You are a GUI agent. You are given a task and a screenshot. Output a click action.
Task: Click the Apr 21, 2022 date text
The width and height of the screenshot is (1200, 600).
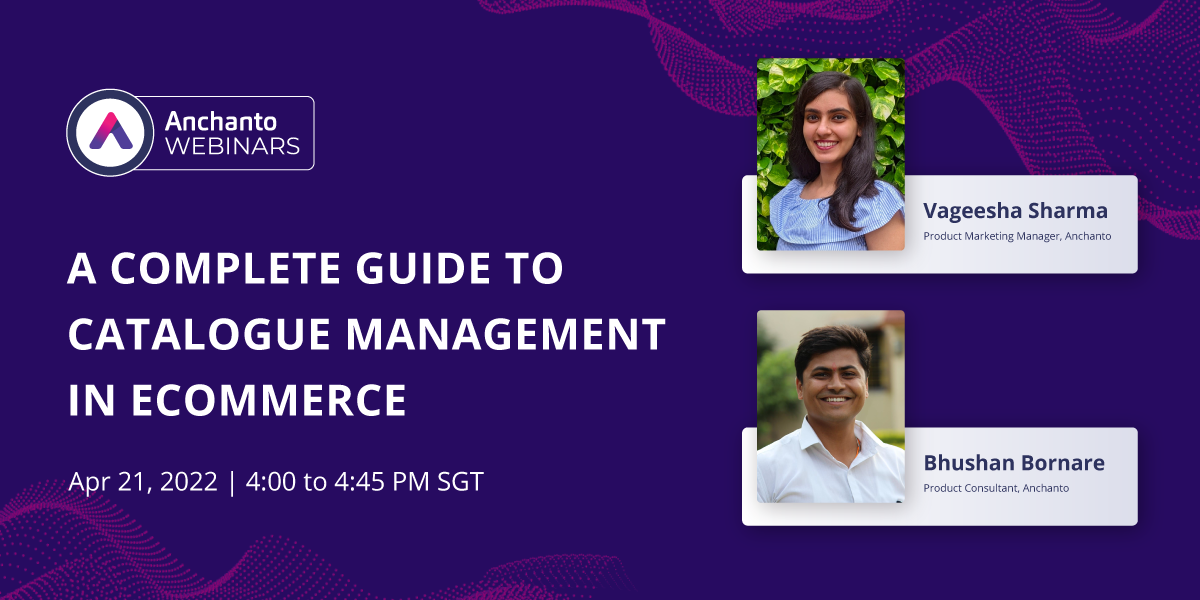(x=144, y=481)
